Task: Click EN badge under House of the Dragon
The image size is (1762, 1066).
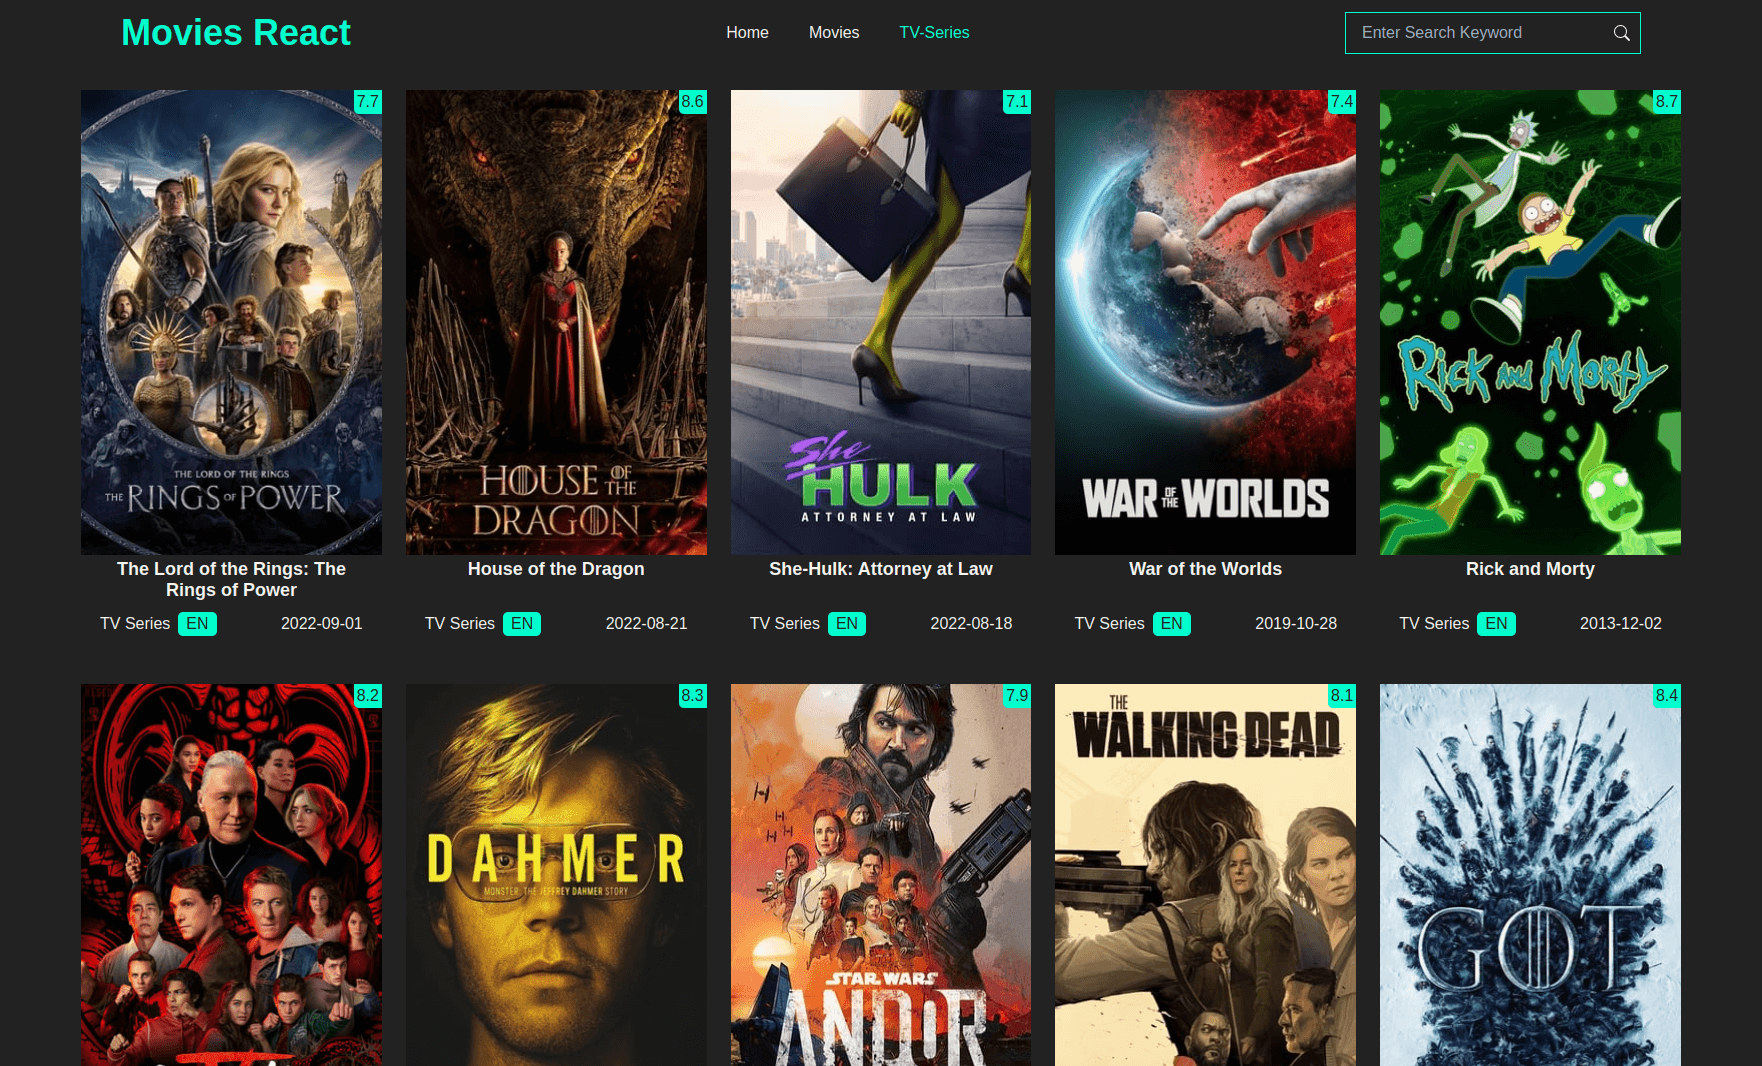Action: click(522, 624)
